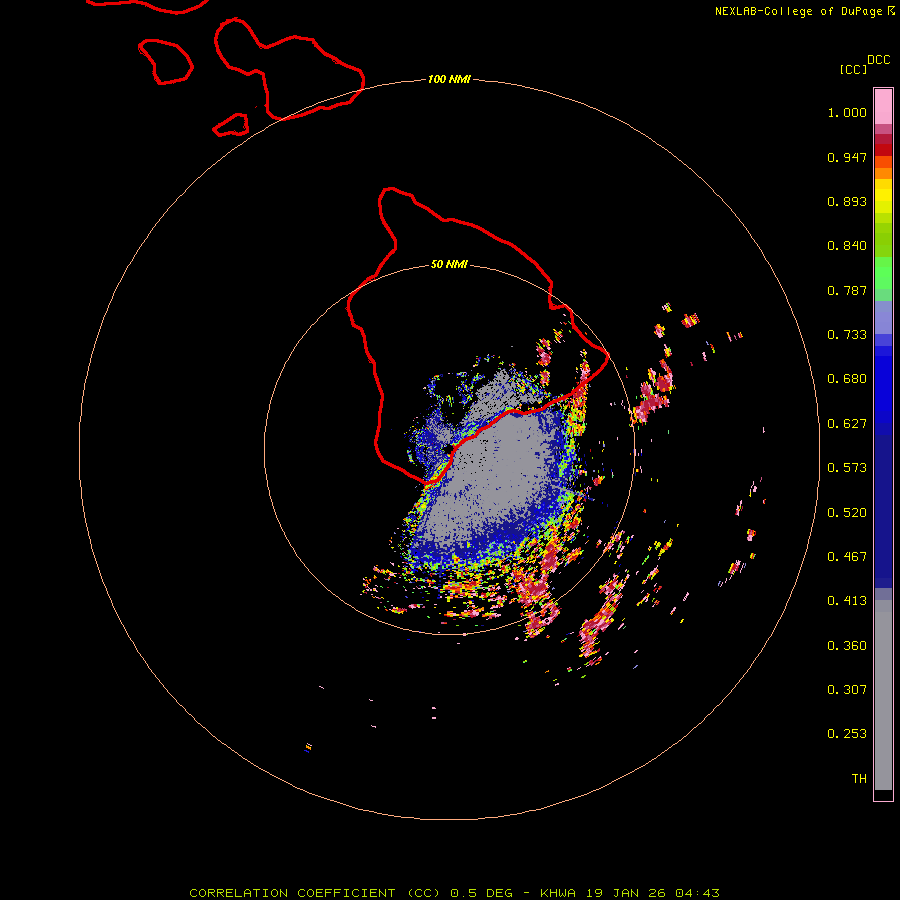Viewport: 900px width, 900px height.
Task: Click the TH threshold label
Action: point(859,779)
